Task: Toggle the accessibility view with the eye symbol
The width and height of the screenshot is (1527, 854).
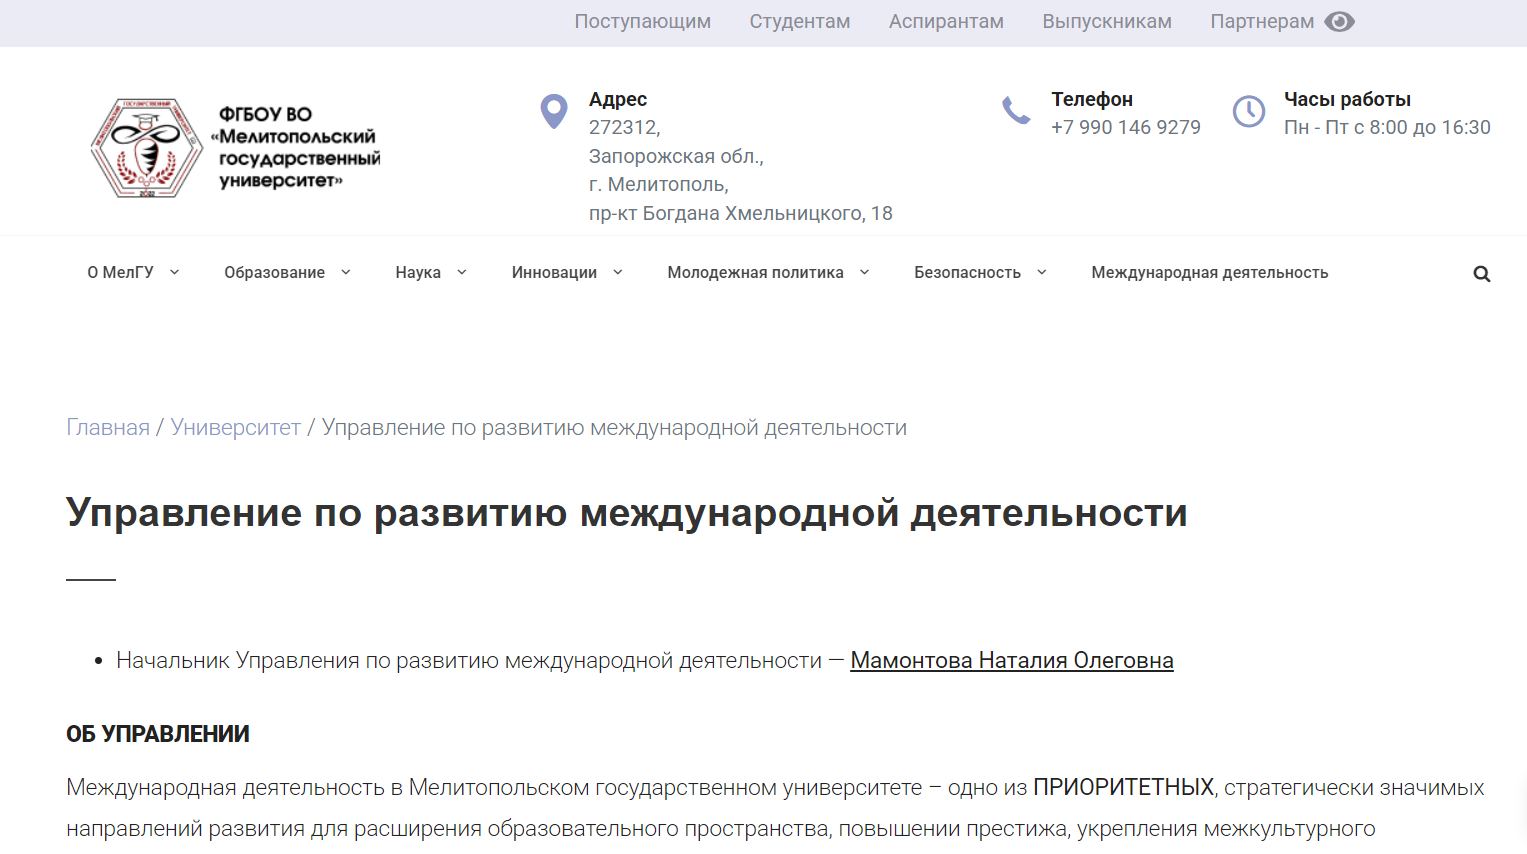Action: pyautogui.click(x=1340, y=21)
